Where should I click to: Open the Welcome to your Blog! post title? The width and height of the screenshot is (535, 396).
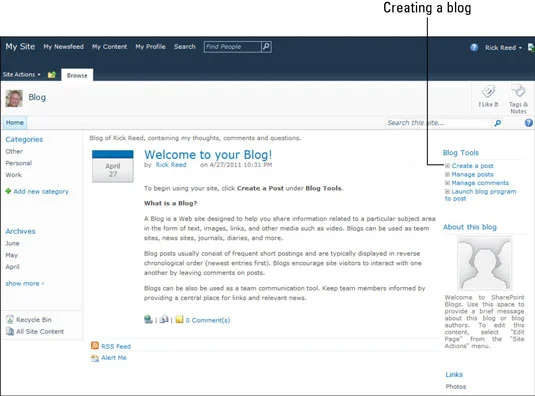208,155
